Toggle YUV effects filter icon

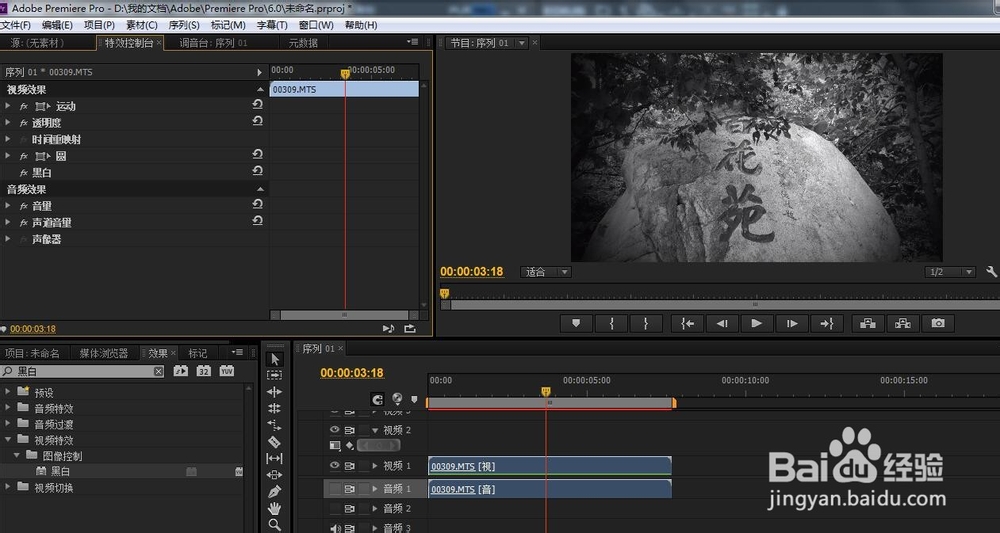coord(226,370)
